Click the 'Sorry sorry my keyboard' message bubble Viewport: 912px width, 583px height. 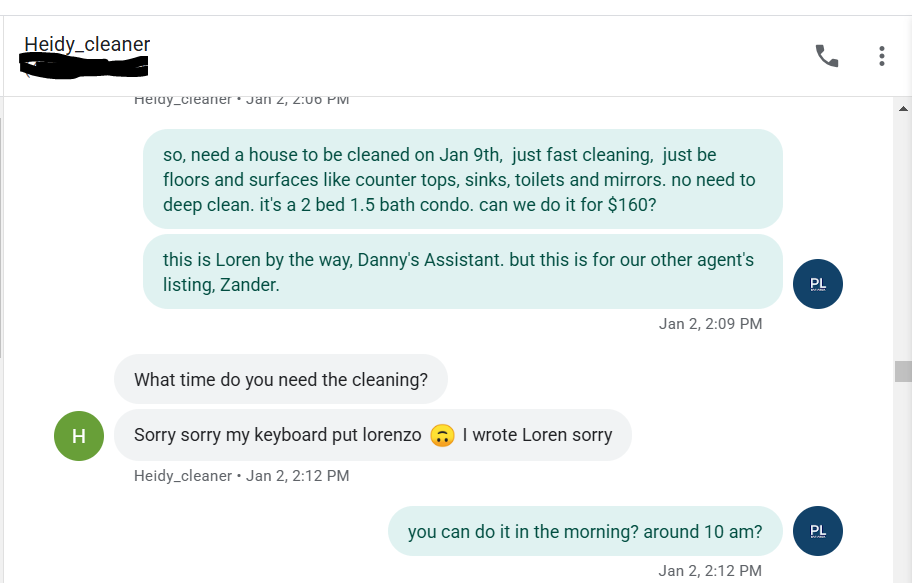click(x=372, y=435)
